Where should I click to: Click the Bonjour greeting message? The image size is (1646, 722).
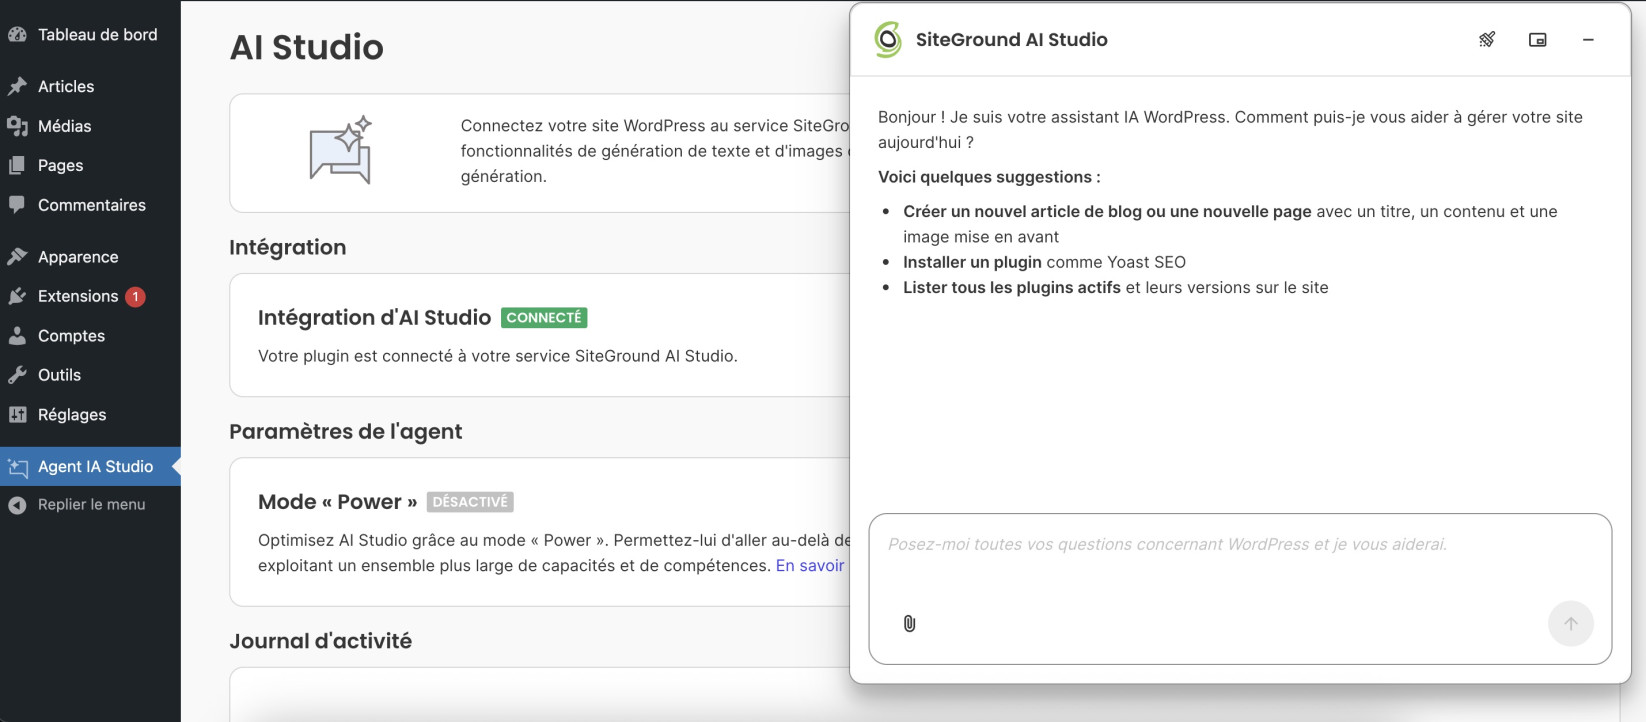click(x=1230, y=130)
